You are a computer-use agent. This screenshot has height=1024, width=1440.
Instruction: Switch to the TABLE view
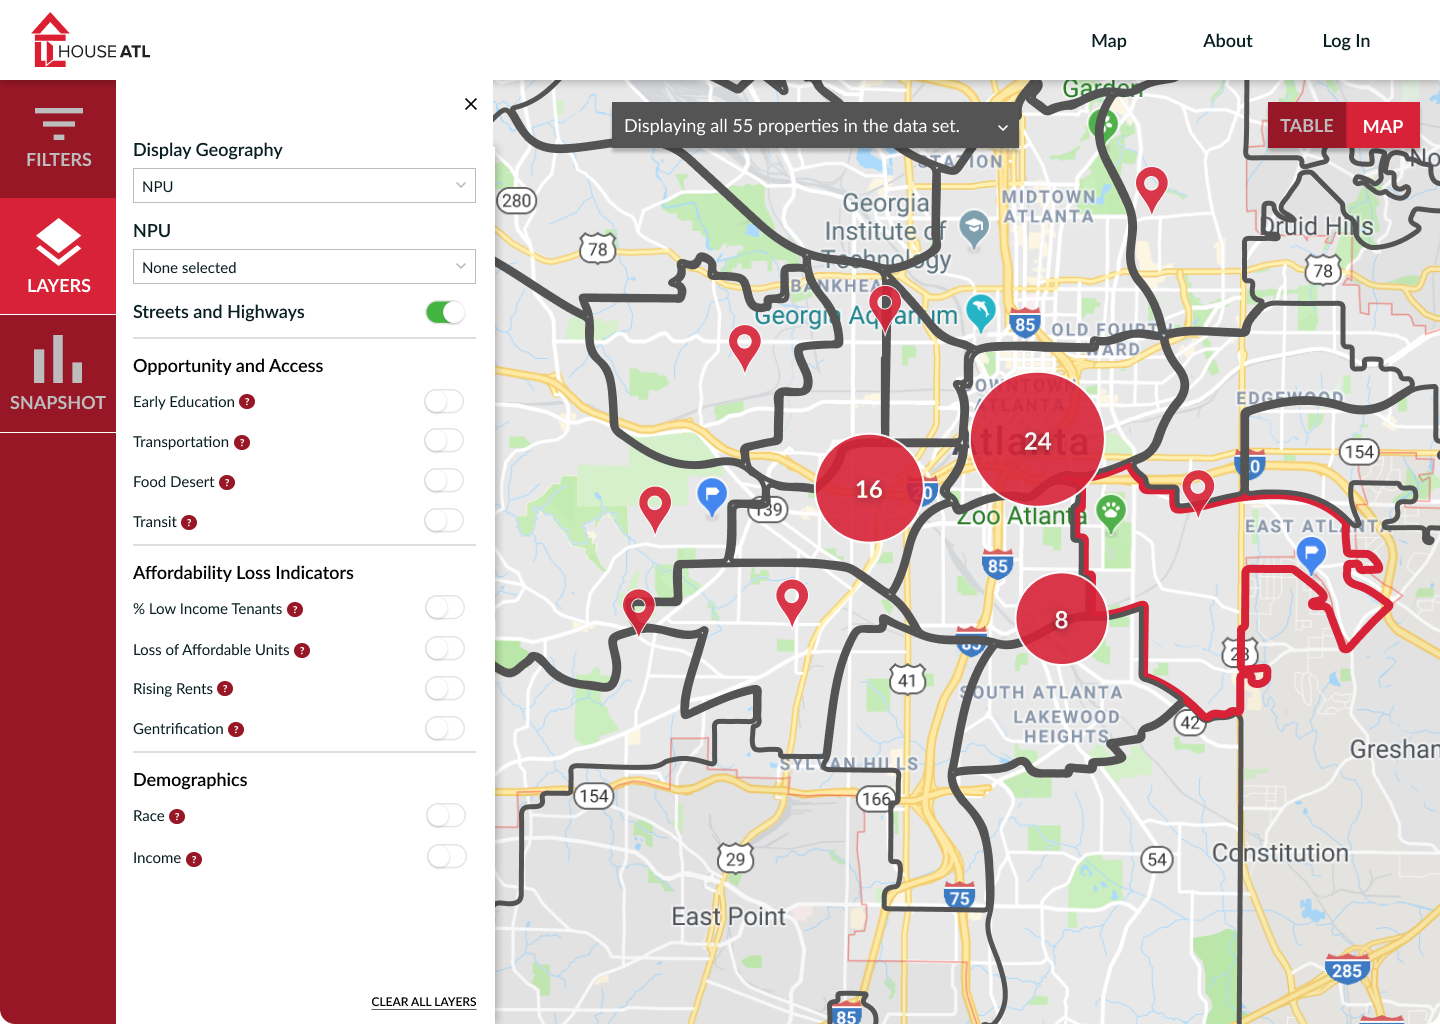coord(1307,126)
